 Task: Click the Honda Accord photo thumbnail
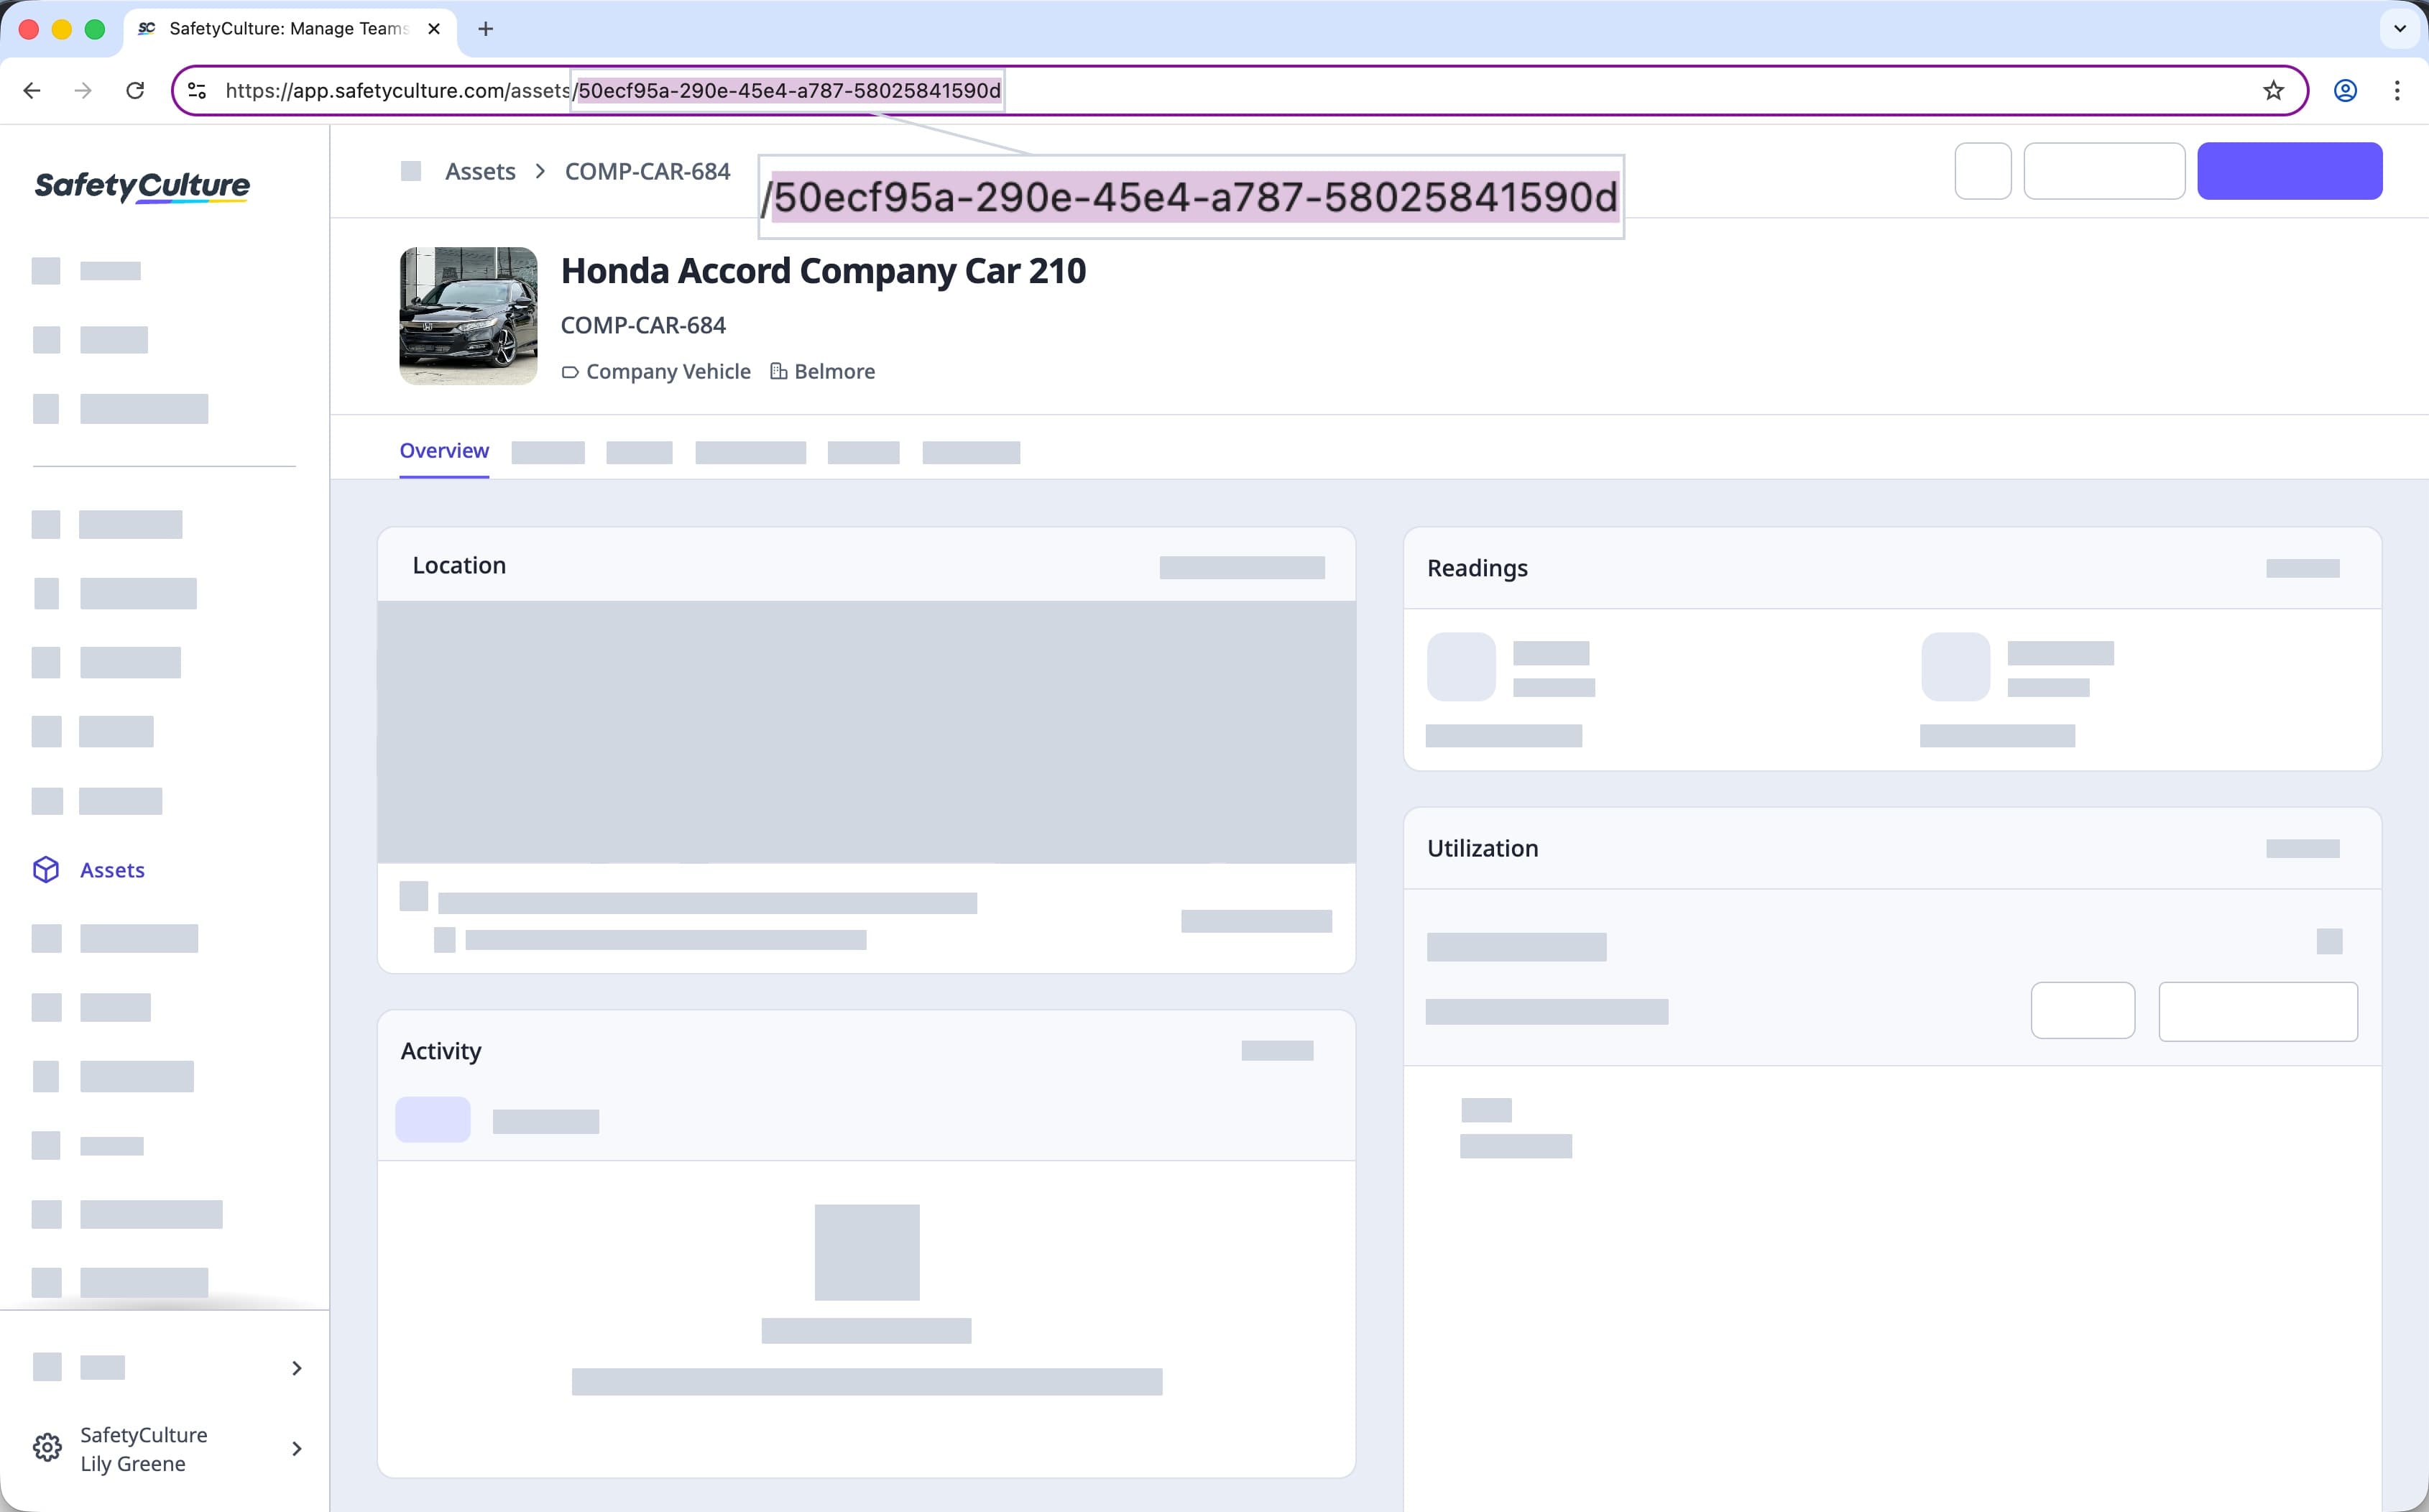pos(467,315)
